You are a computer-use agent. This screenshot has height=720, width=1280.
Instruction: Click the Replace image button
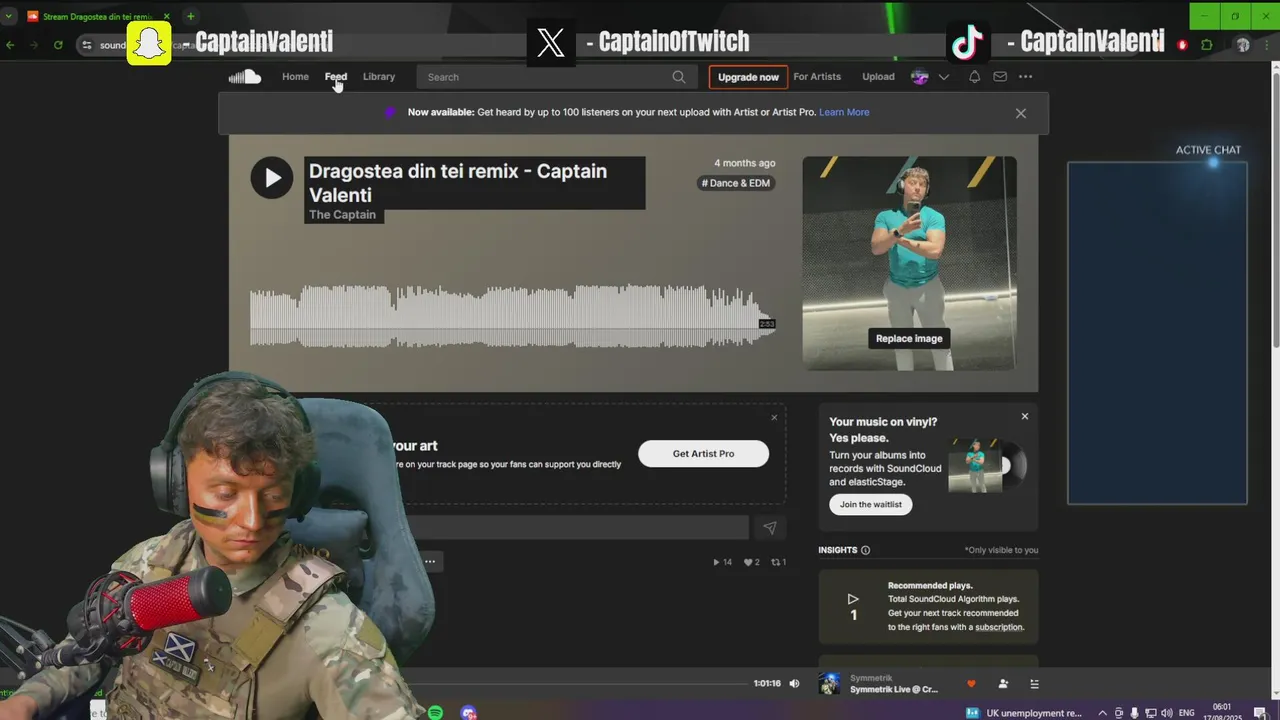[x=909, y=338]
